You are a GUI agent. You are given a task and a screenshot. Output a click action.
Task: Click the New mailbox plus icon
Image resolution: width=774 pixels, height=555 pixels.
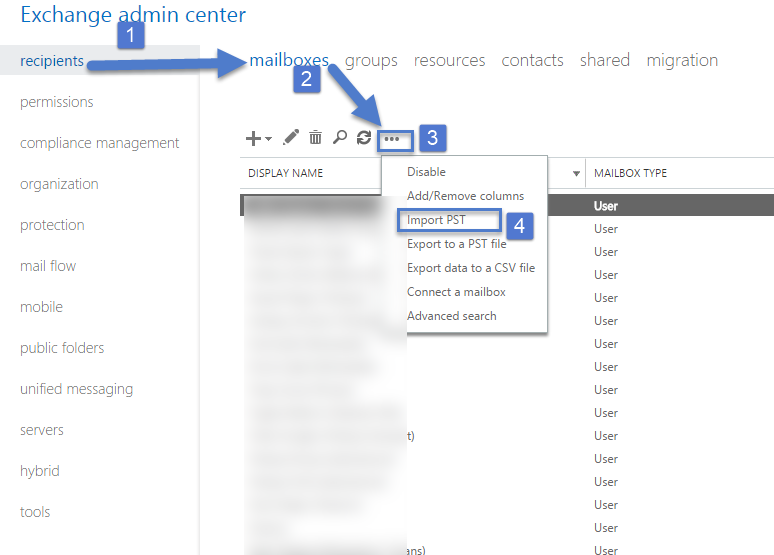[253, 138]
